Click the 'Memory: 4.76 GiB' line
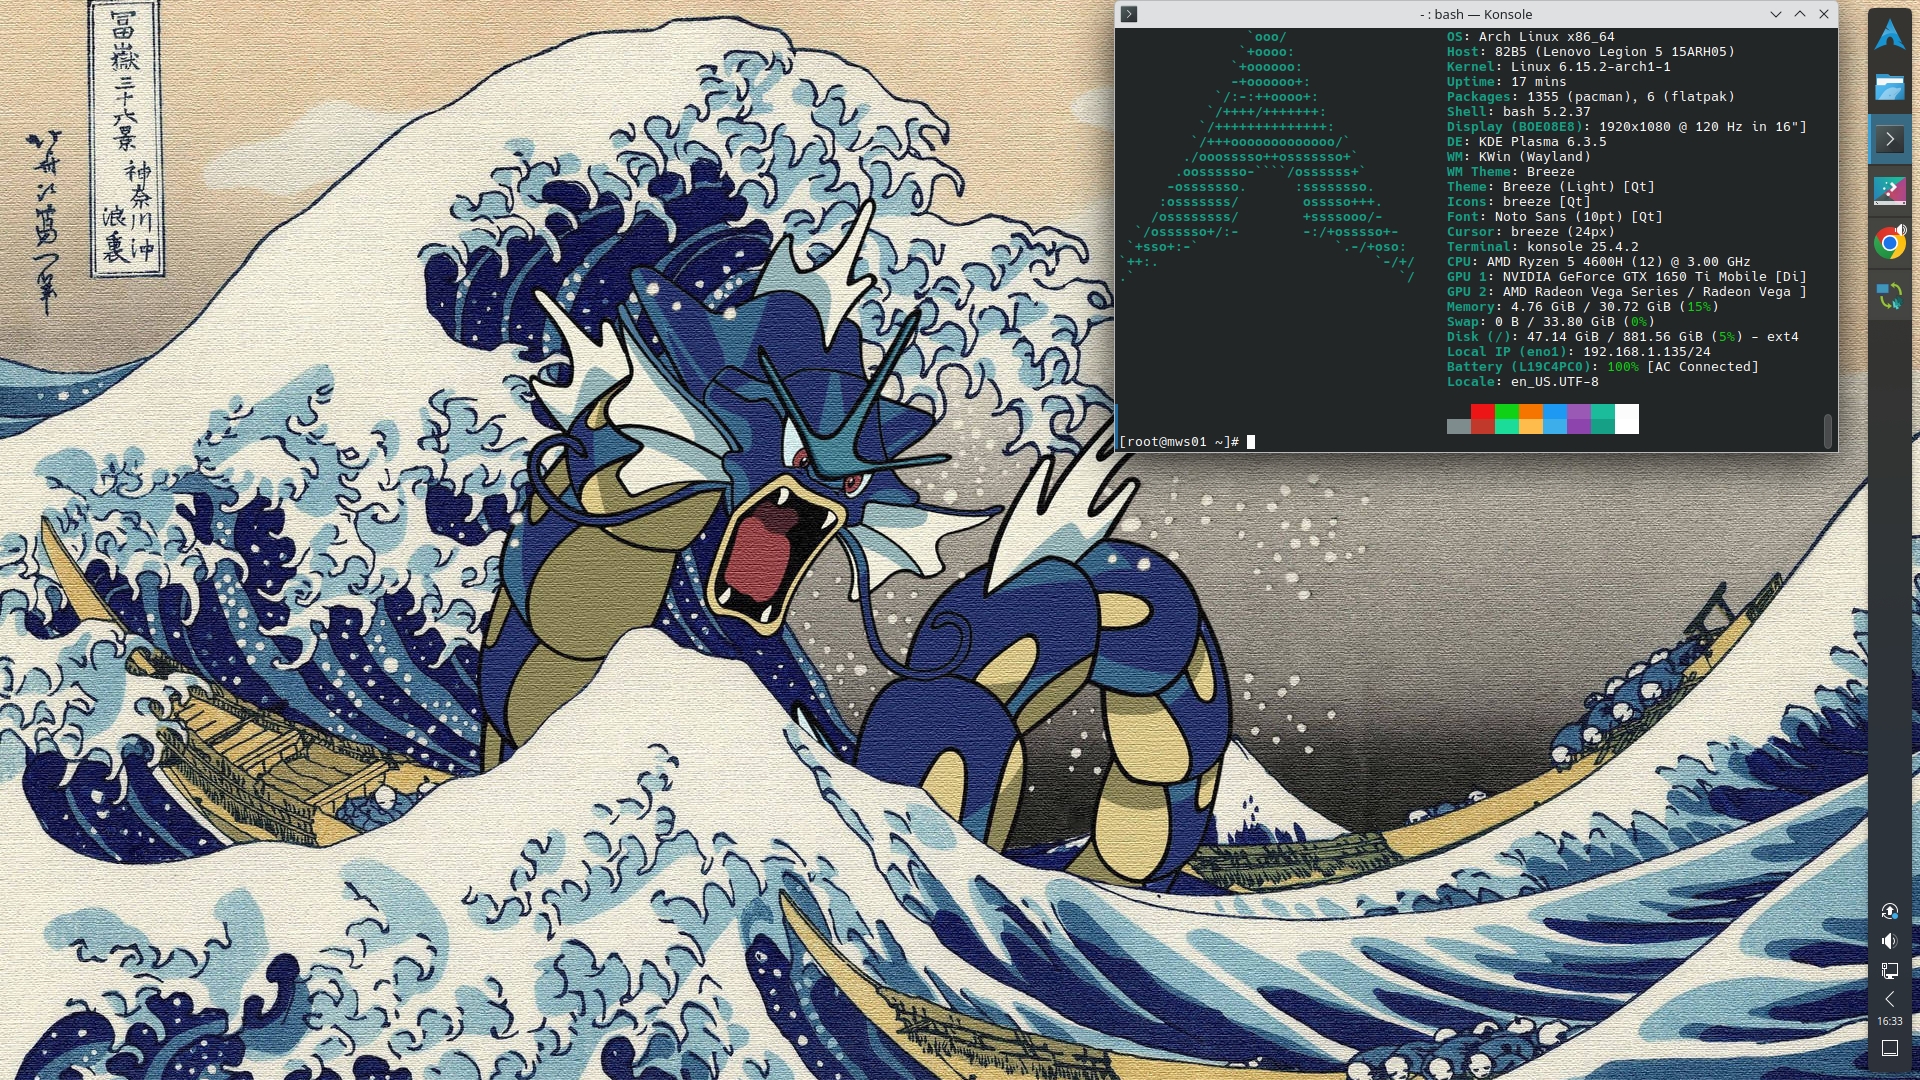Image resolution: width=1920 pixels, height=1080 pixels. coord(1582,307)
